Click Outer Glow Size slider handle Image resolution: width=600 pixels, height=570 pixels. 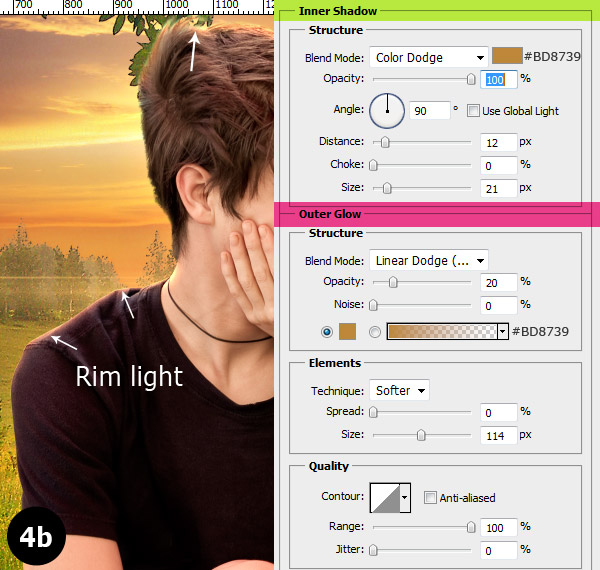click(421, 435)
